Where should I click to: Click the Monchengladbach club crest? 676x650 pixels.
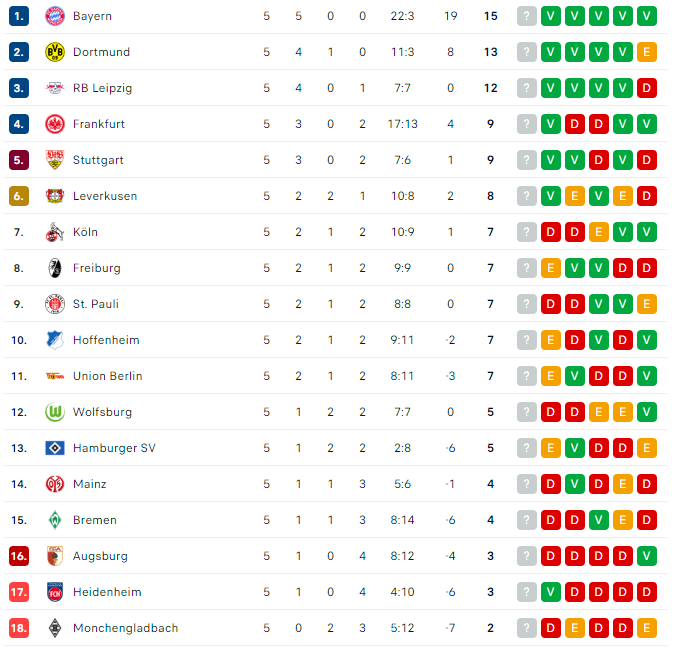[x=54, y=628]
